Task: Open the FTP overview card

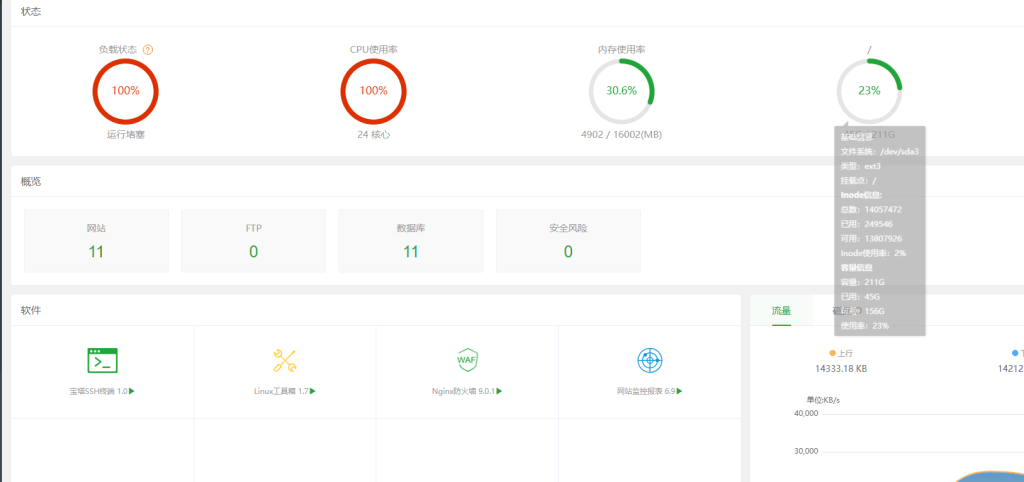Action: pyautogui.click(x=253, y=240)
